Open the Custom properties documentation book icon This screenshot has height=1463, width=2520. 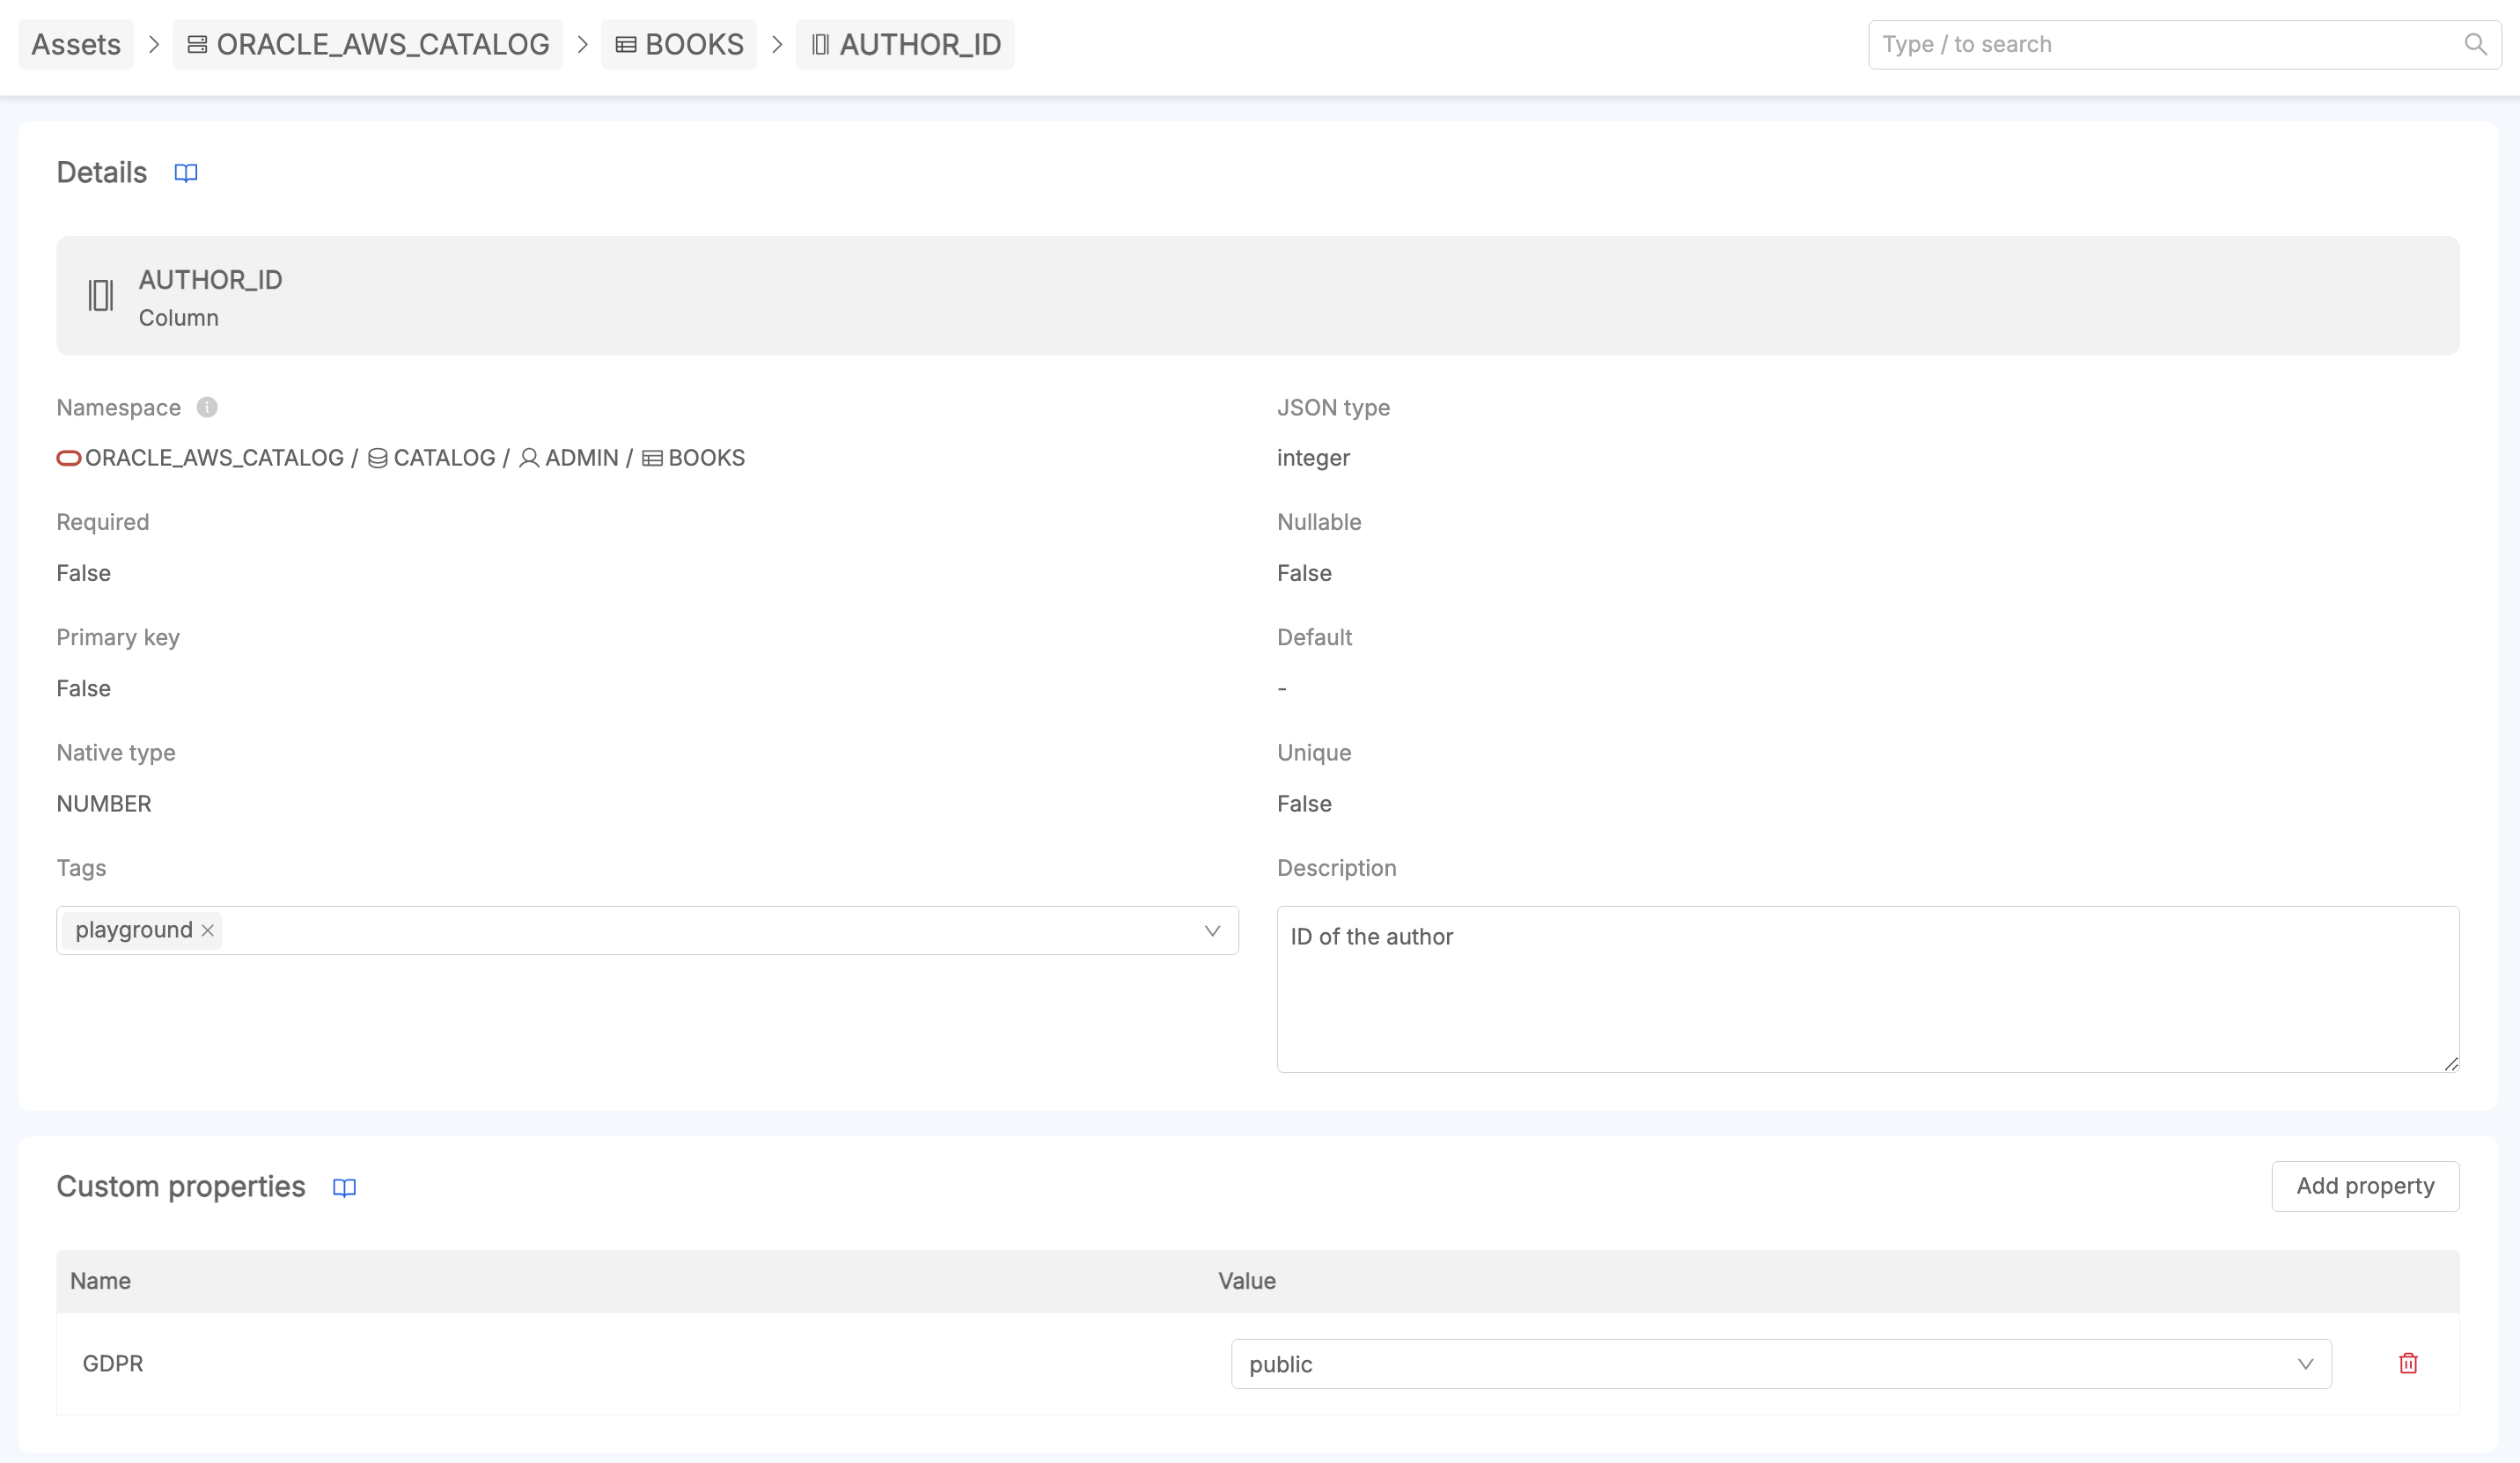tap(344, 1187)
